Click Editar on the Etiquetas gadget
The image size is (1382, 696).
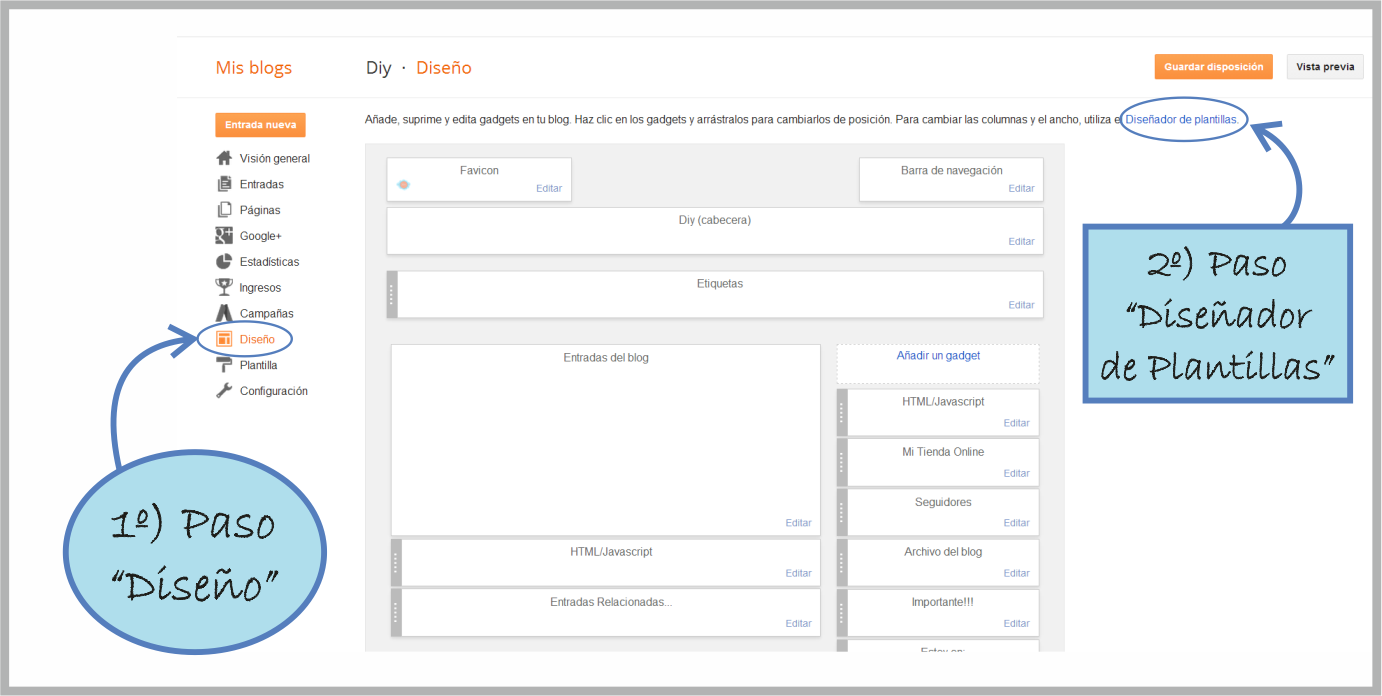pyautogui.click(x=1021, y=305)
